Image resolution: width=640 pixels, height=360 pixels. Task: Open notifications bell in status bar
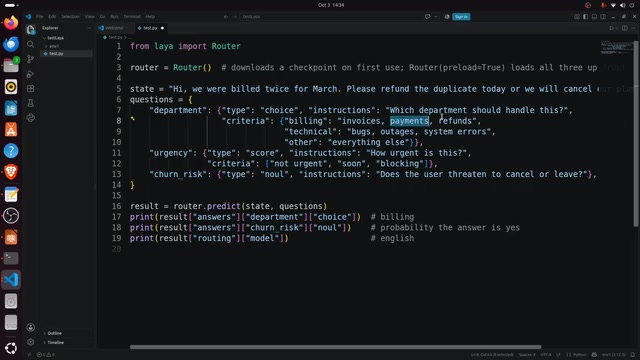pyautogui.click(x=633, y=355)
